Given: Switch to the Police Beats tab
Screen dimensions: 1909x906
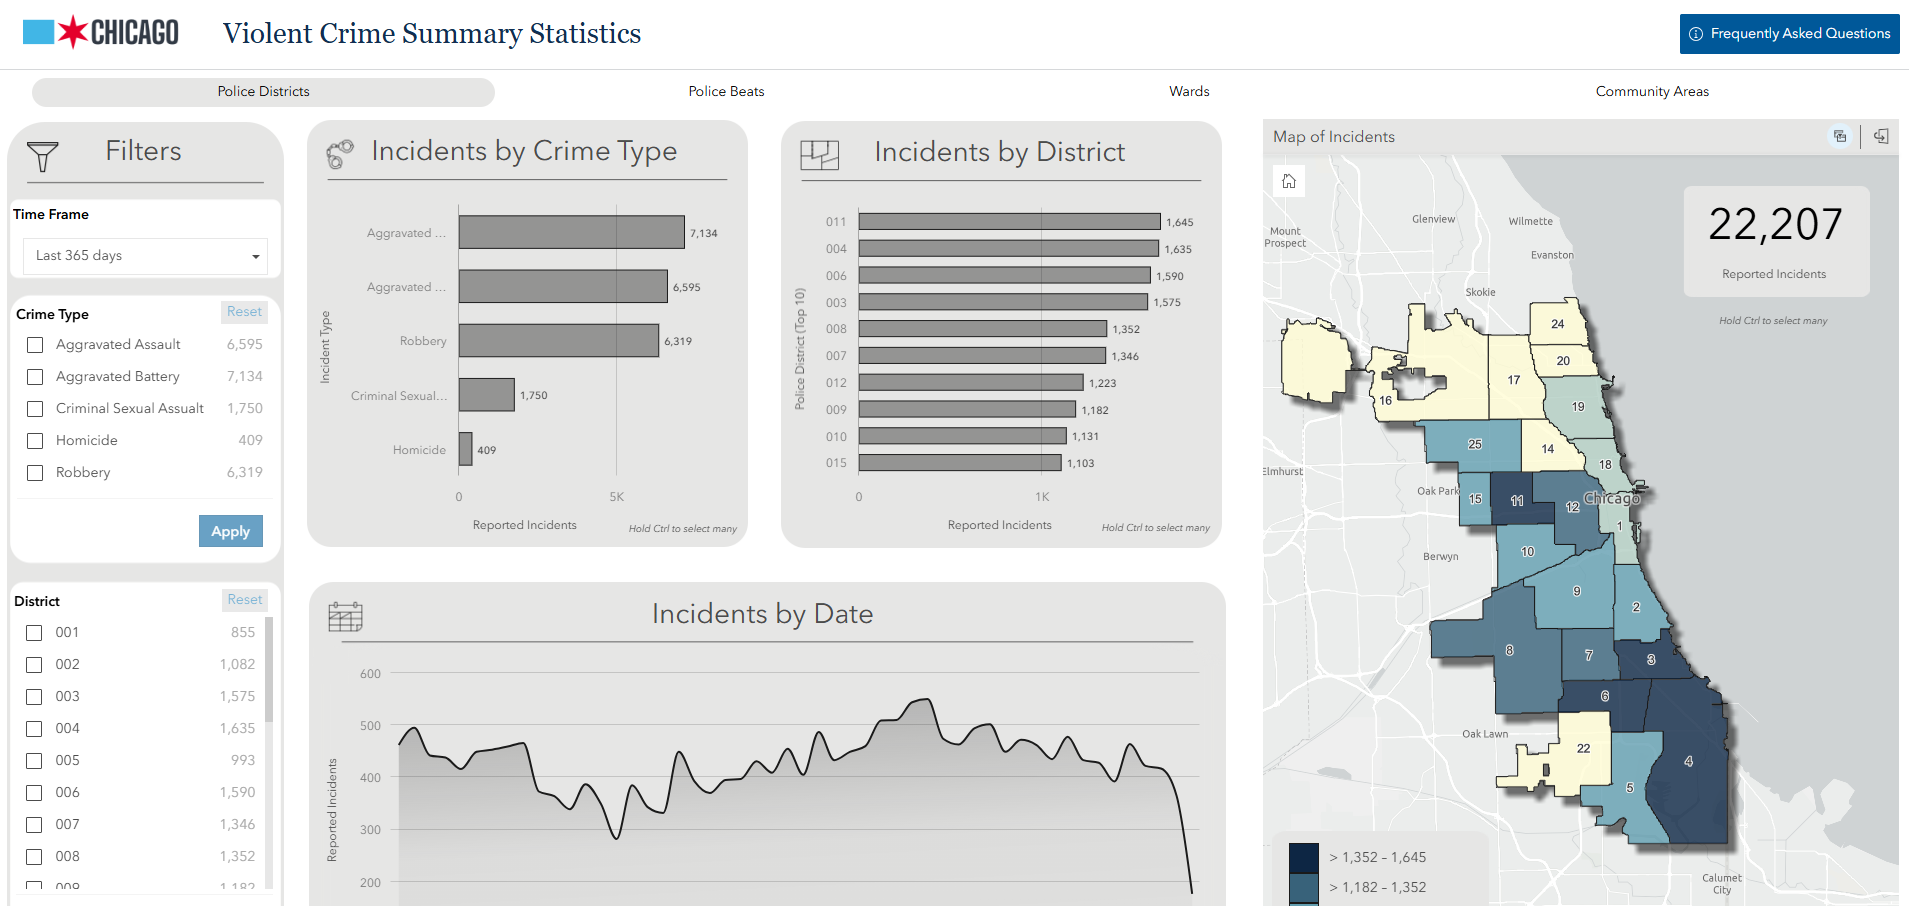Looking at the screenshot, I should pyautogui.click(x=726, y=91).
